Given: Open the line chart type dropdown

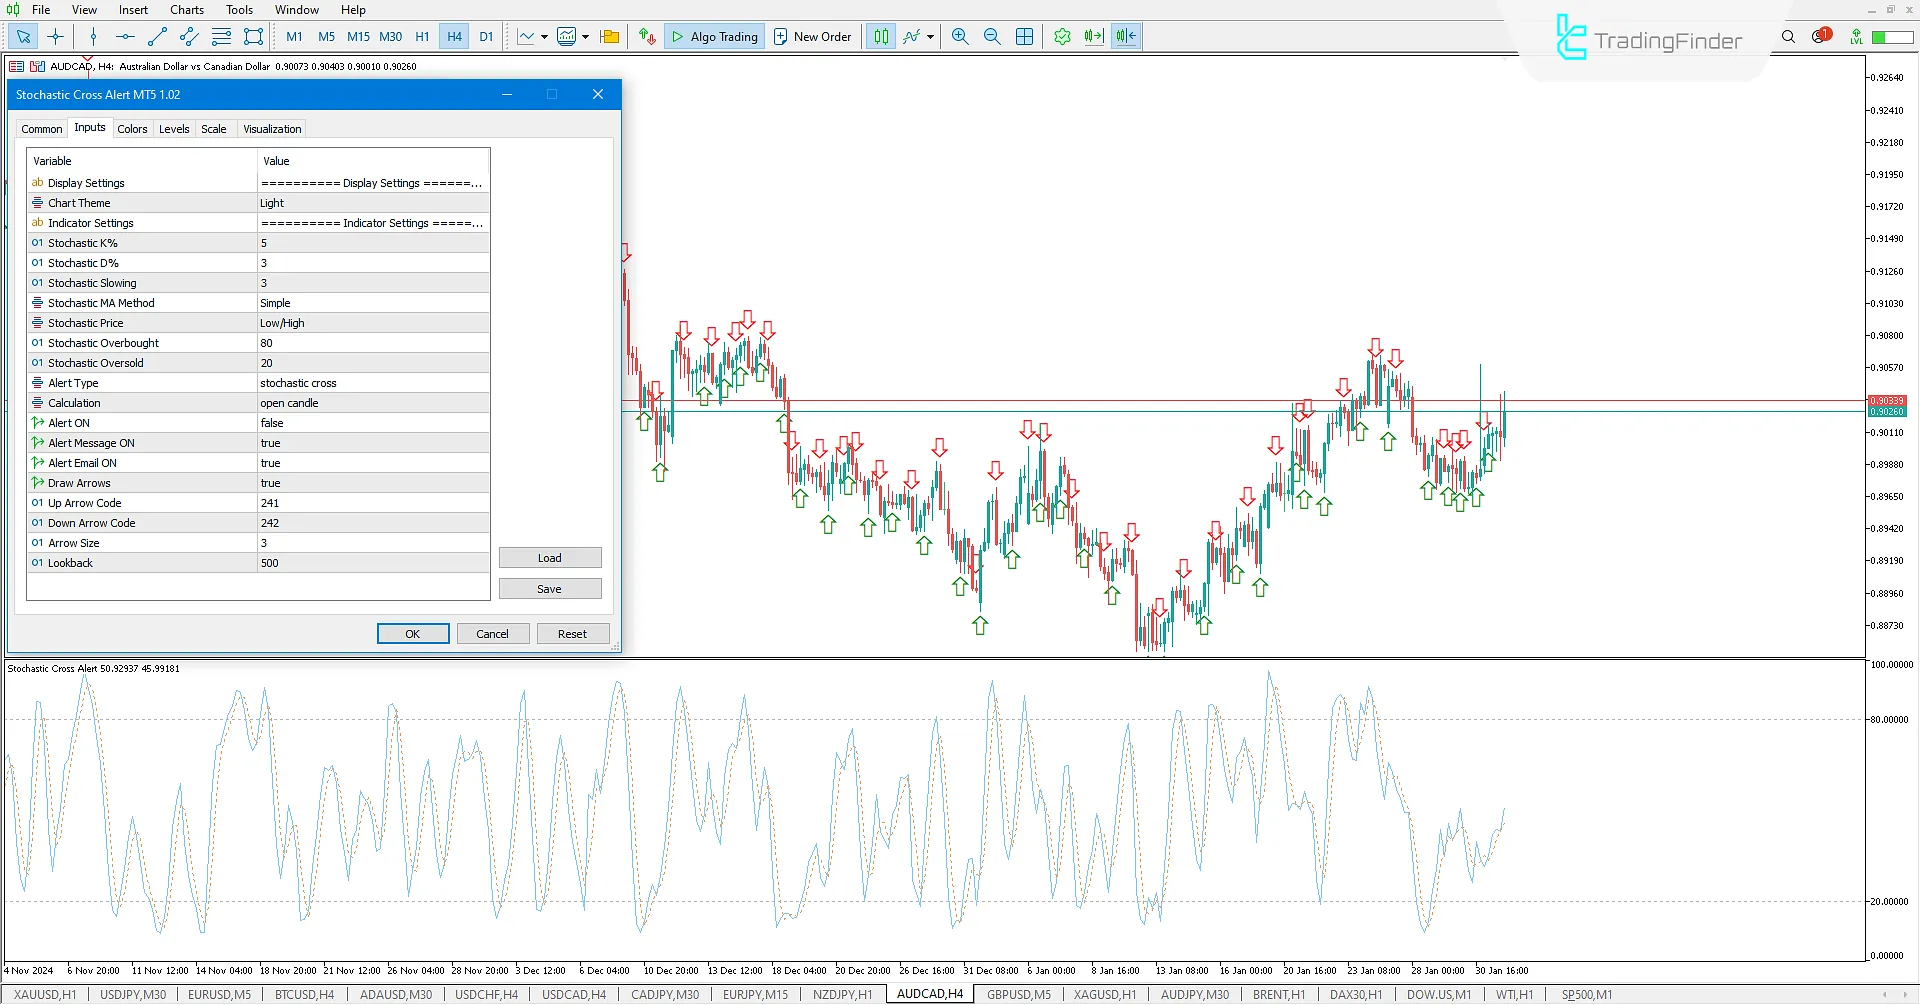Looking at the screenshot, I should coord(545,36).
